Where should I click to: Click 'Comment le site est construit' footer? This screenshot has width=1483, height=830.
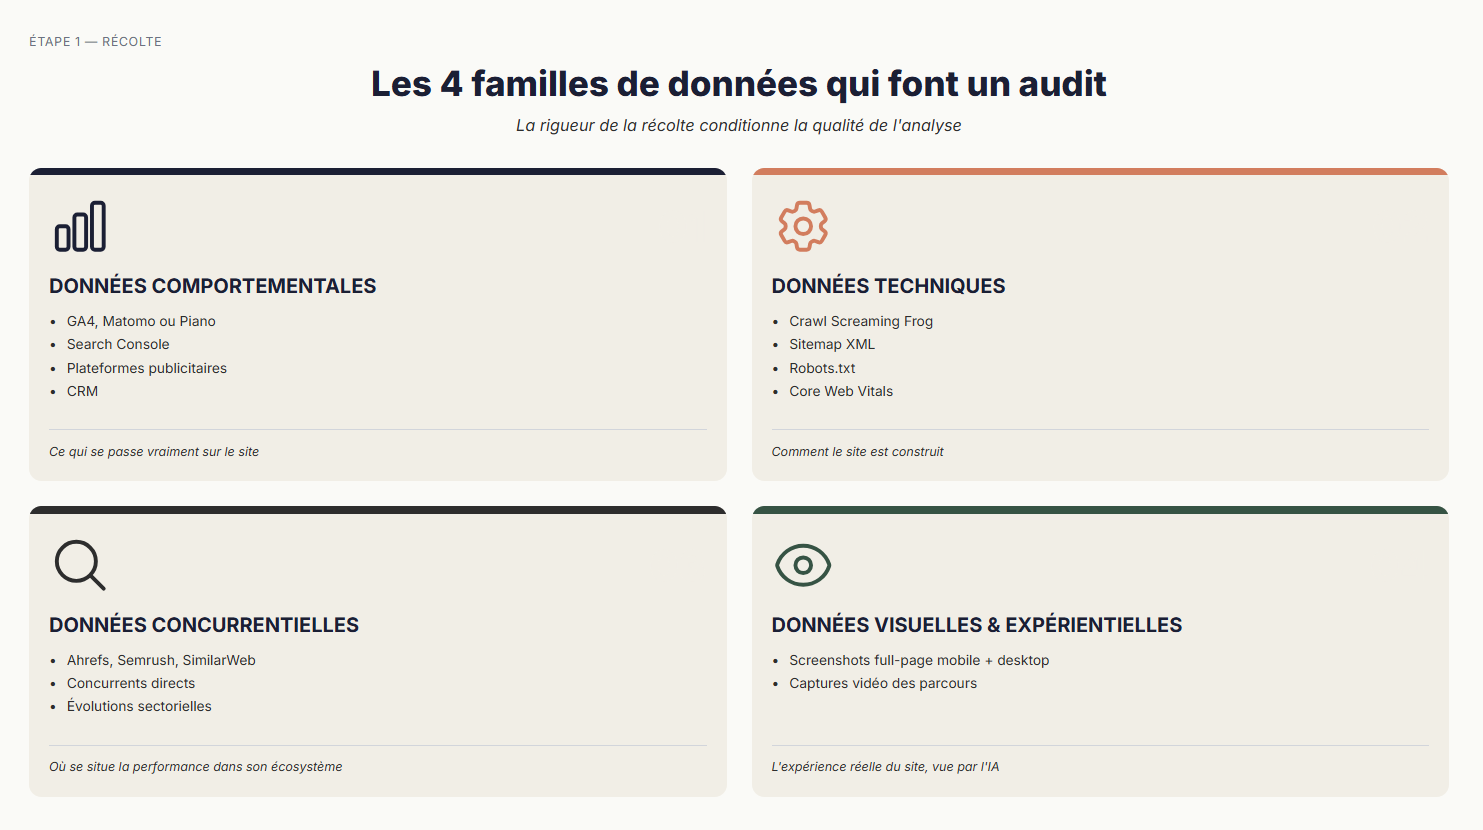(x=857, y=452)
